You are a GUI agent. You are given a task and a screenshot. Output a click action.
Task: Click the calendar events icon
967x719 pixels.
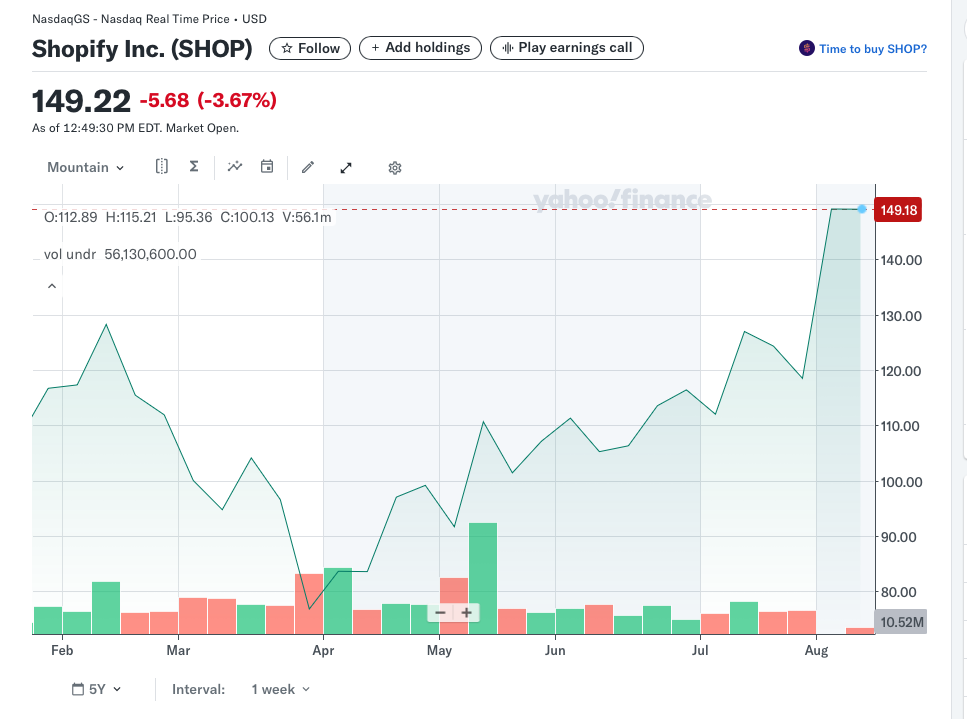click(x=267, y=167)
